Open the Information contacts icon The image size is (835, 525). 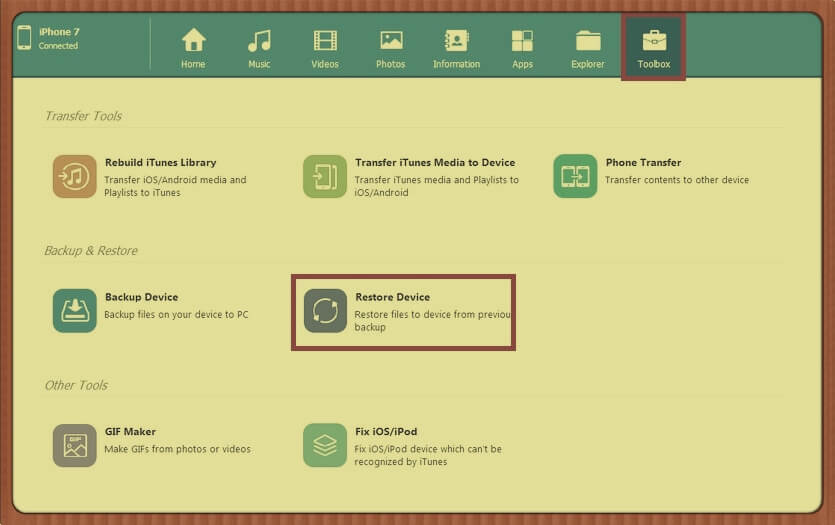456,40
